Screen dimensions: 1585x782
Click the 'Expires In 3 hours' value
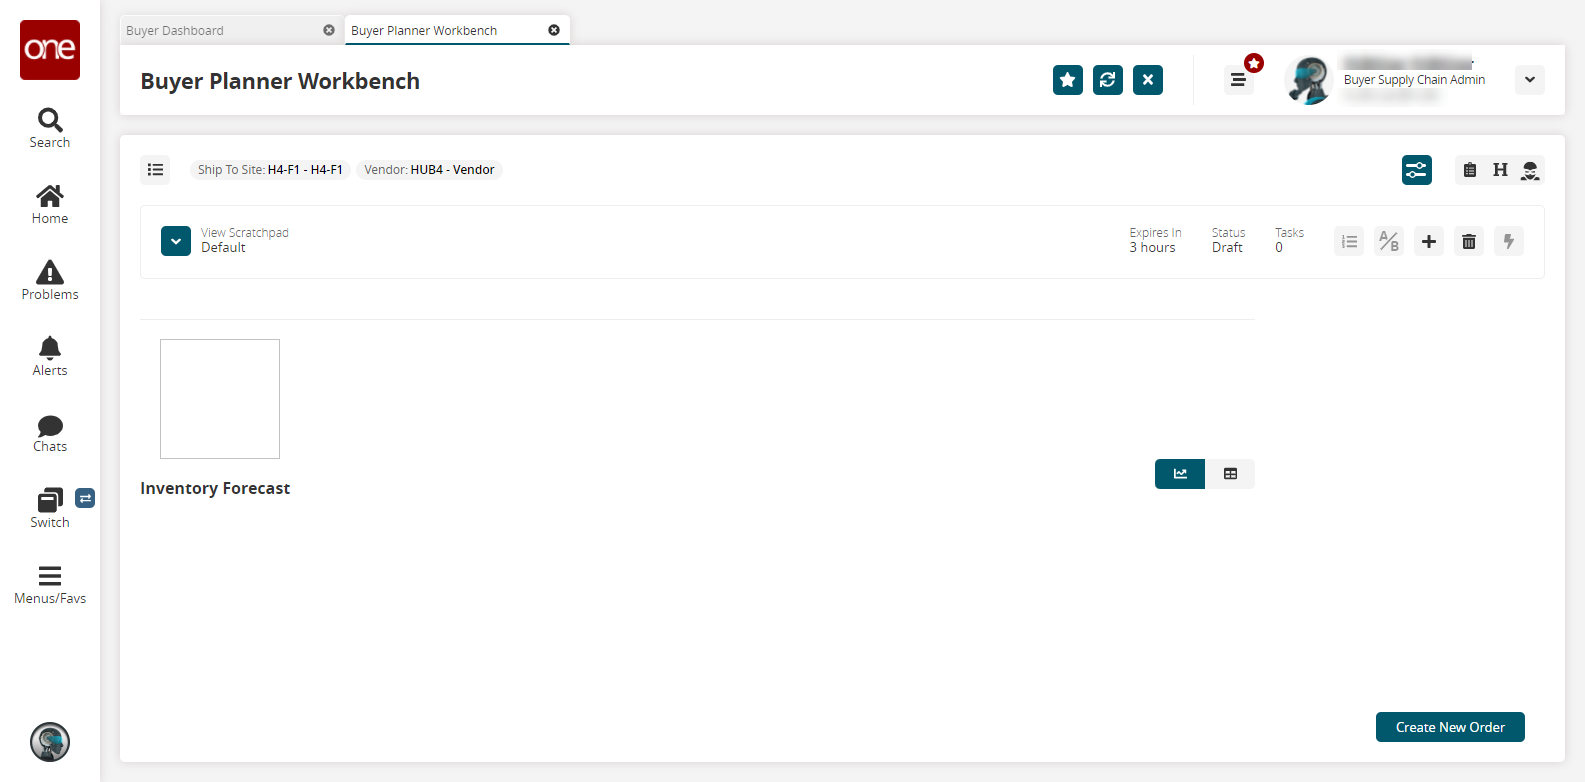tap(1153, 248)
